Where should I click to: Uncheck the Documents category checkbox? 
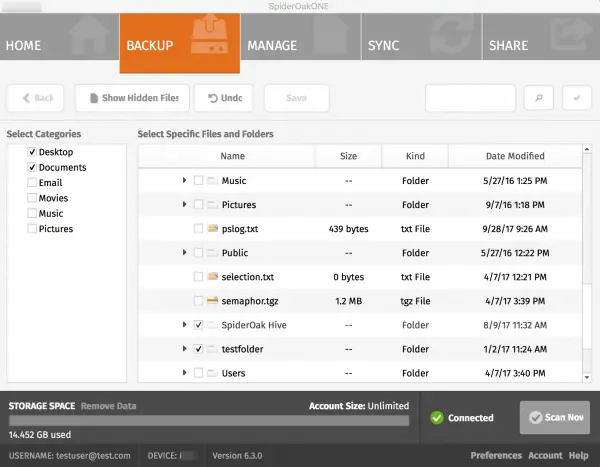pos(32,167)
